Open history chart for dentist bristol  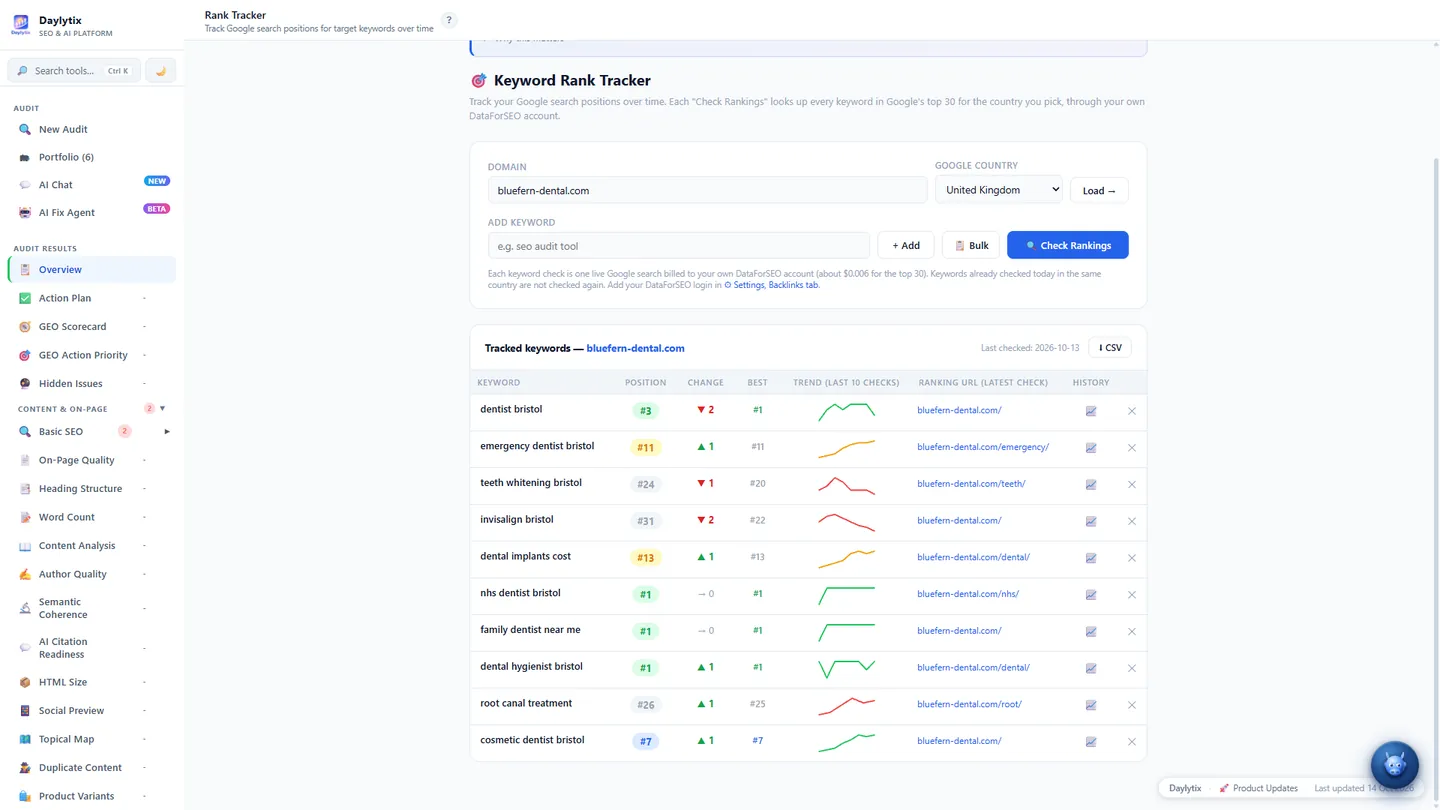point(1091,411)
